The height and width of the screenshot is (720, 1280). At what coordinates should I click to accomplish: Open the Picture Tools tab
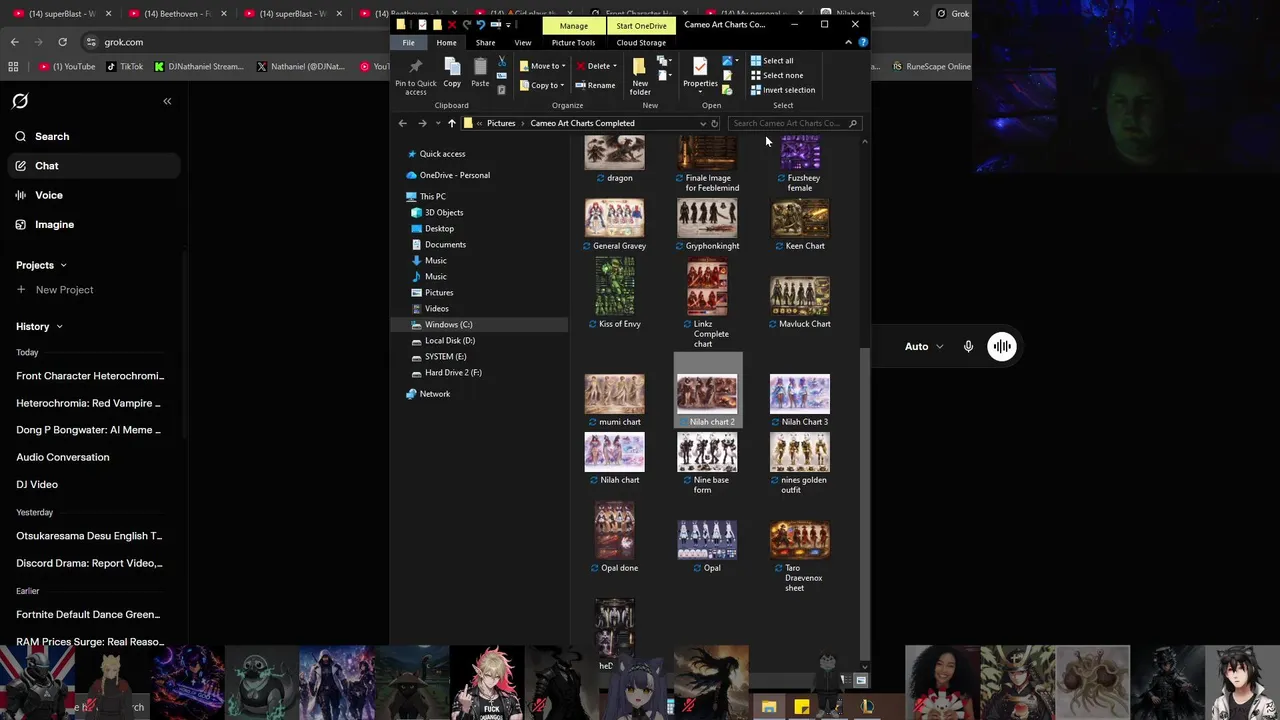pos(573,42)
